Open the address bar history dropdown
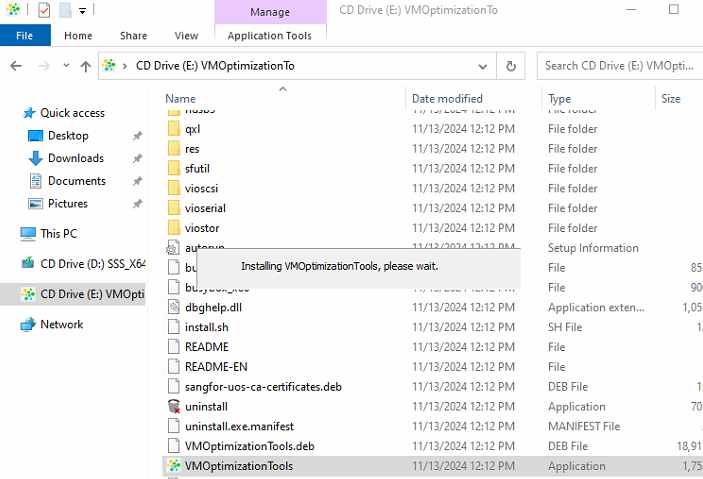Image resolution: width=703 pixels, height=479 pixels. 482,66
